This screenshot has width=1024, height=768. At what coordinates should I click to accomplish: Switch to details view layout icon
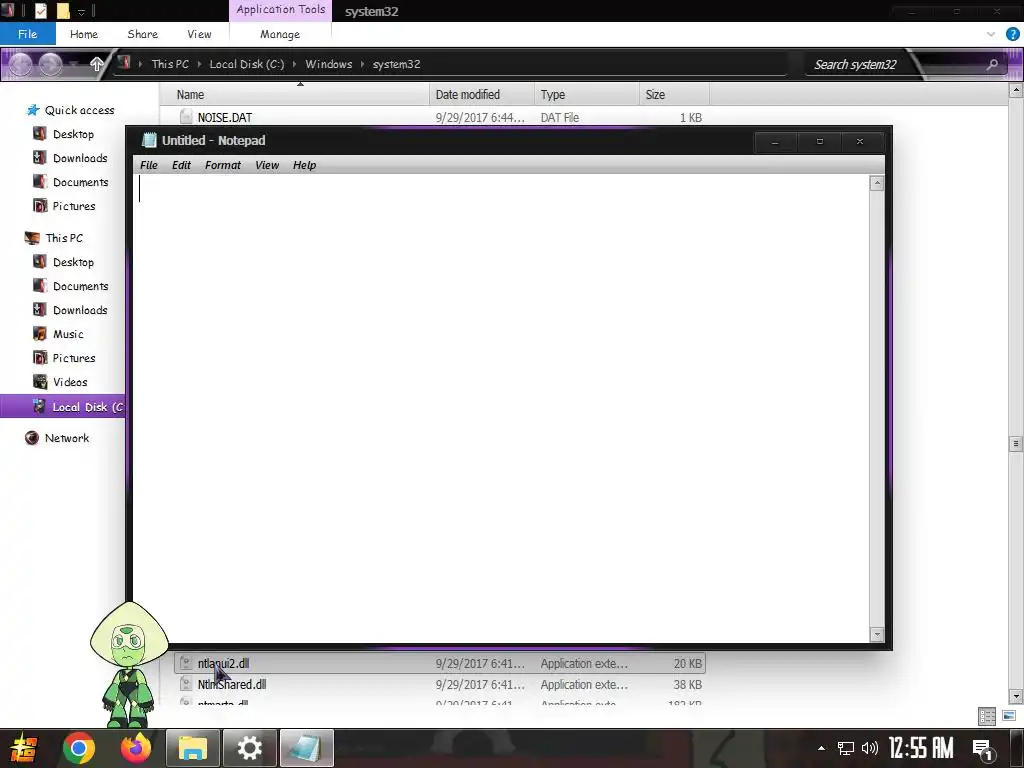(987, 716)
